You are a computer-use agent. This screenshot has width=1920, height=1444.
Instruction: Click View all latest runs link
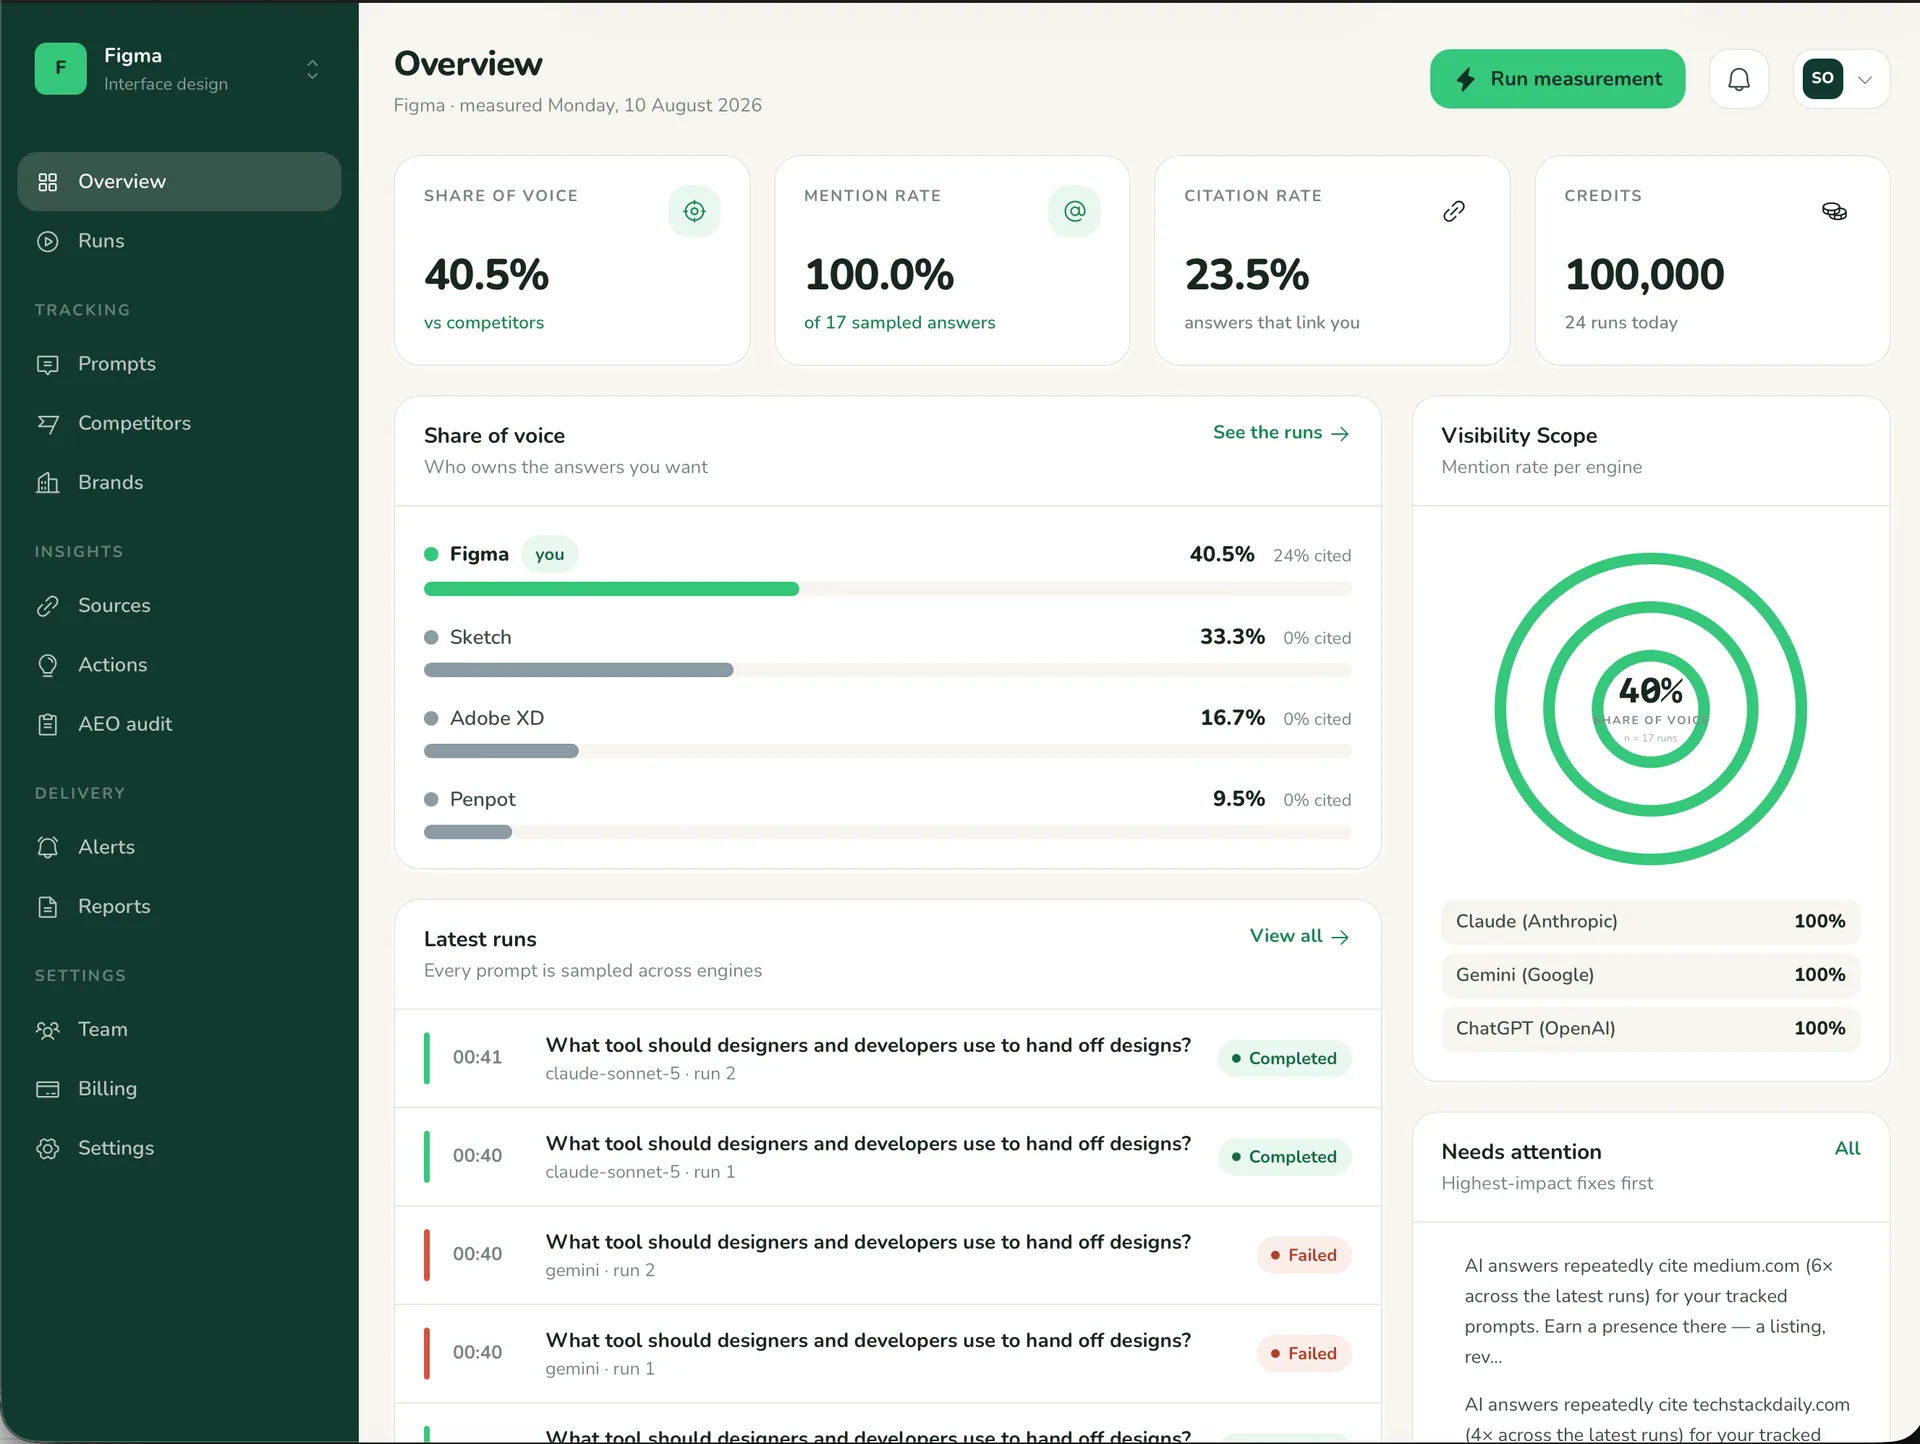click(x=1299, y=936)
